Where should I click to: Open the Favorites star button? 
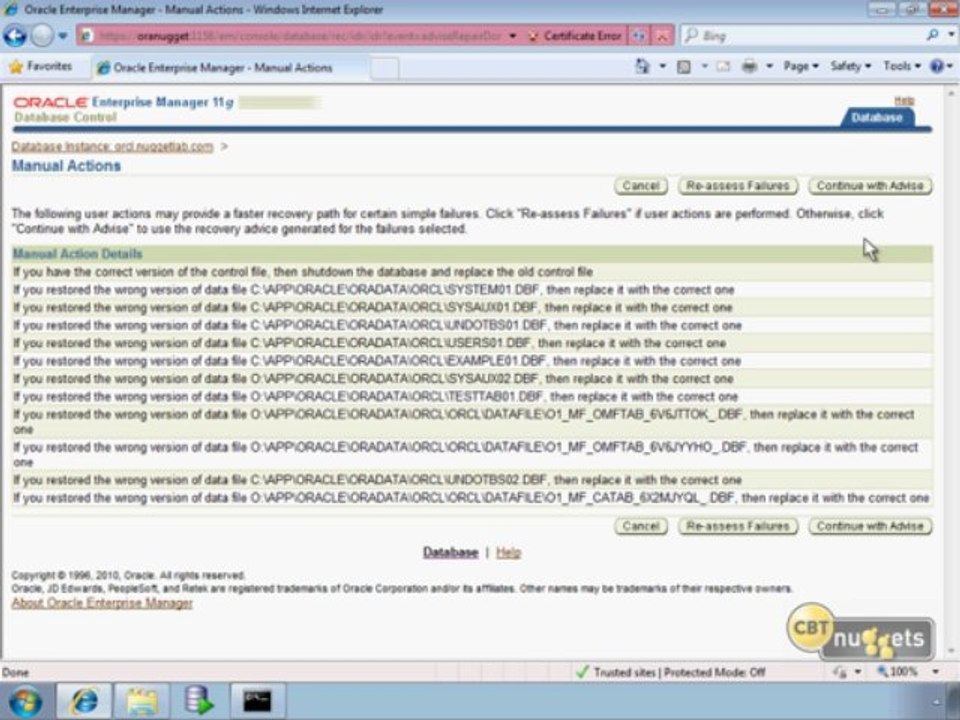[40, 66]
